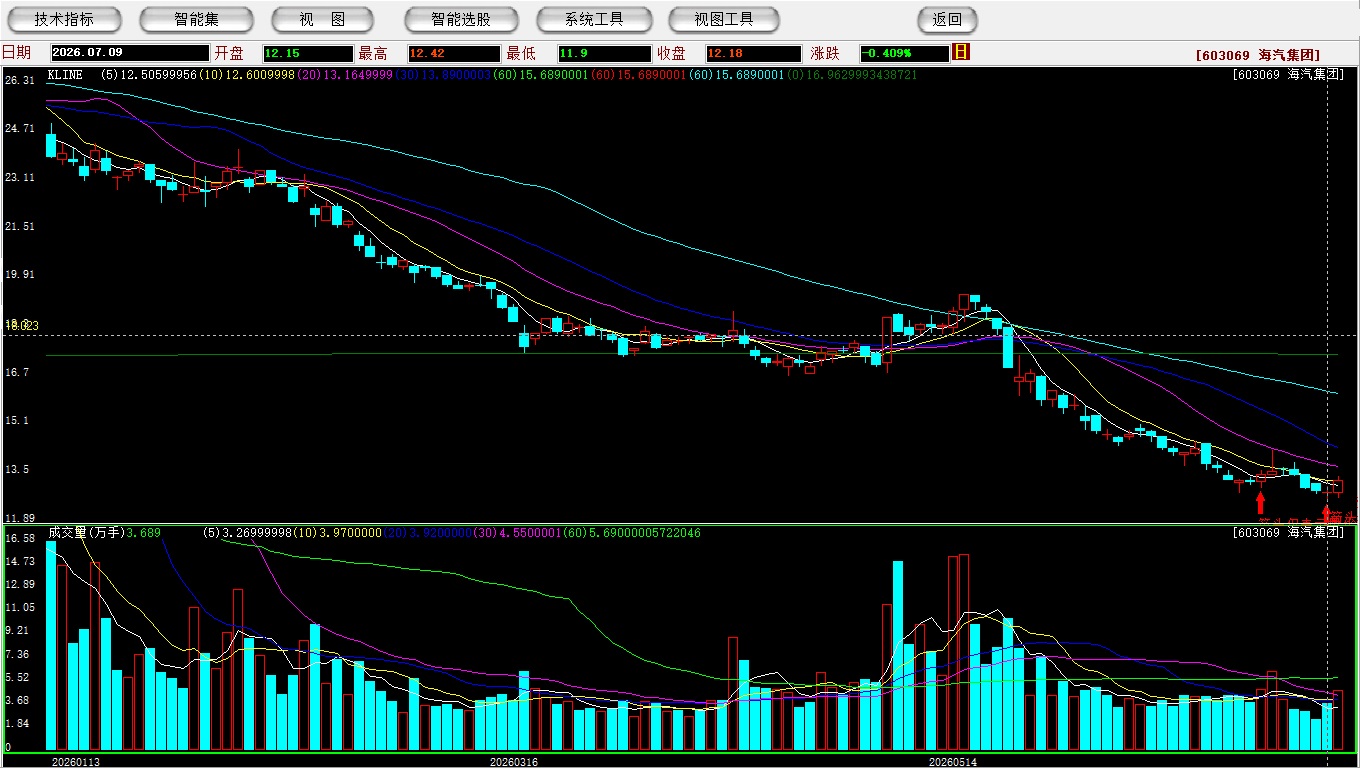Select the 收盘 value 12.18 field
1360x768 pixels.
pos(754,53)
